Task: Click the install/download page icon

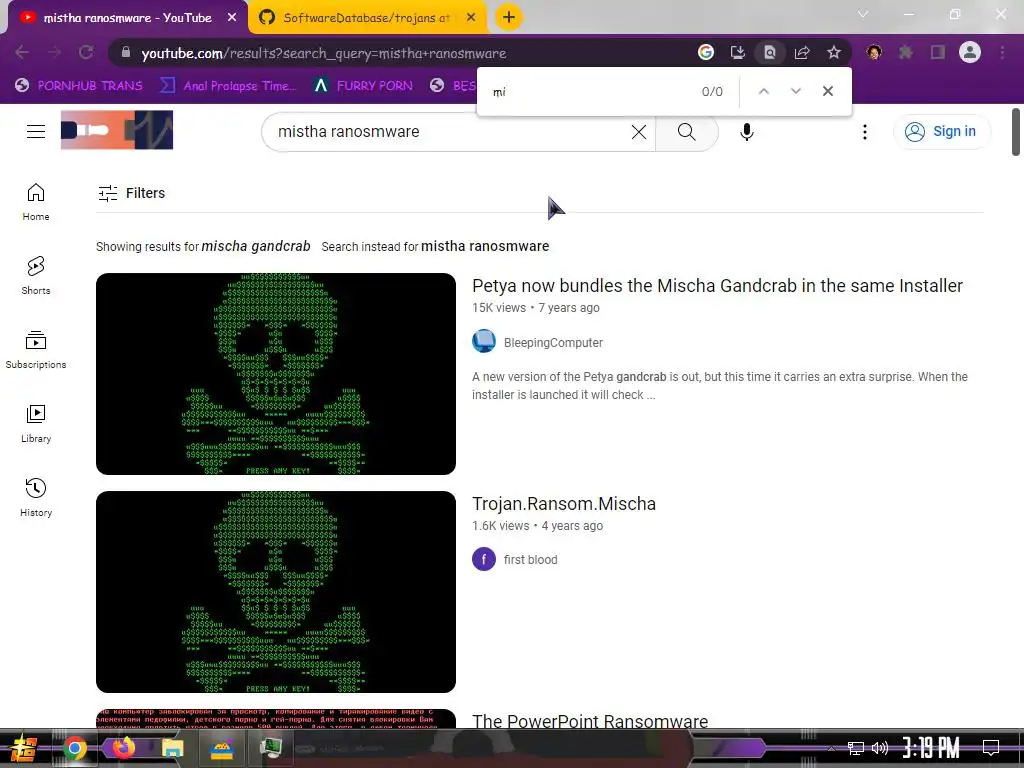Action: (x=737, y=53)
